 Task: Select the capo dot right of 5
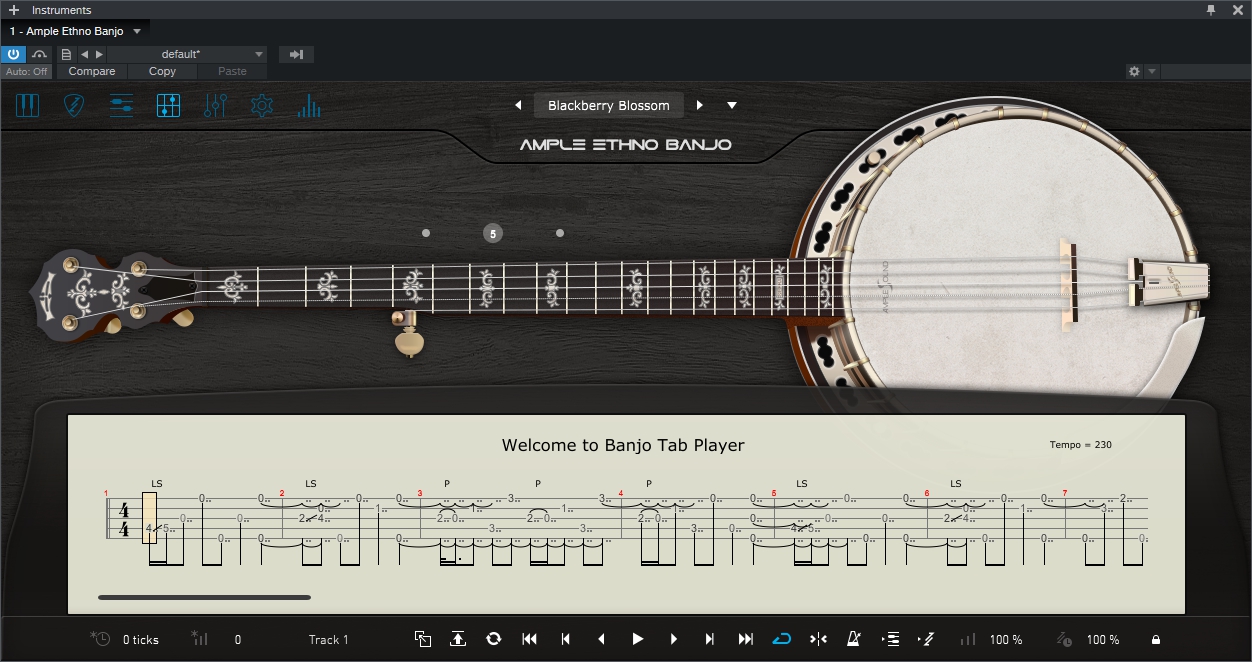pos(559,233)
